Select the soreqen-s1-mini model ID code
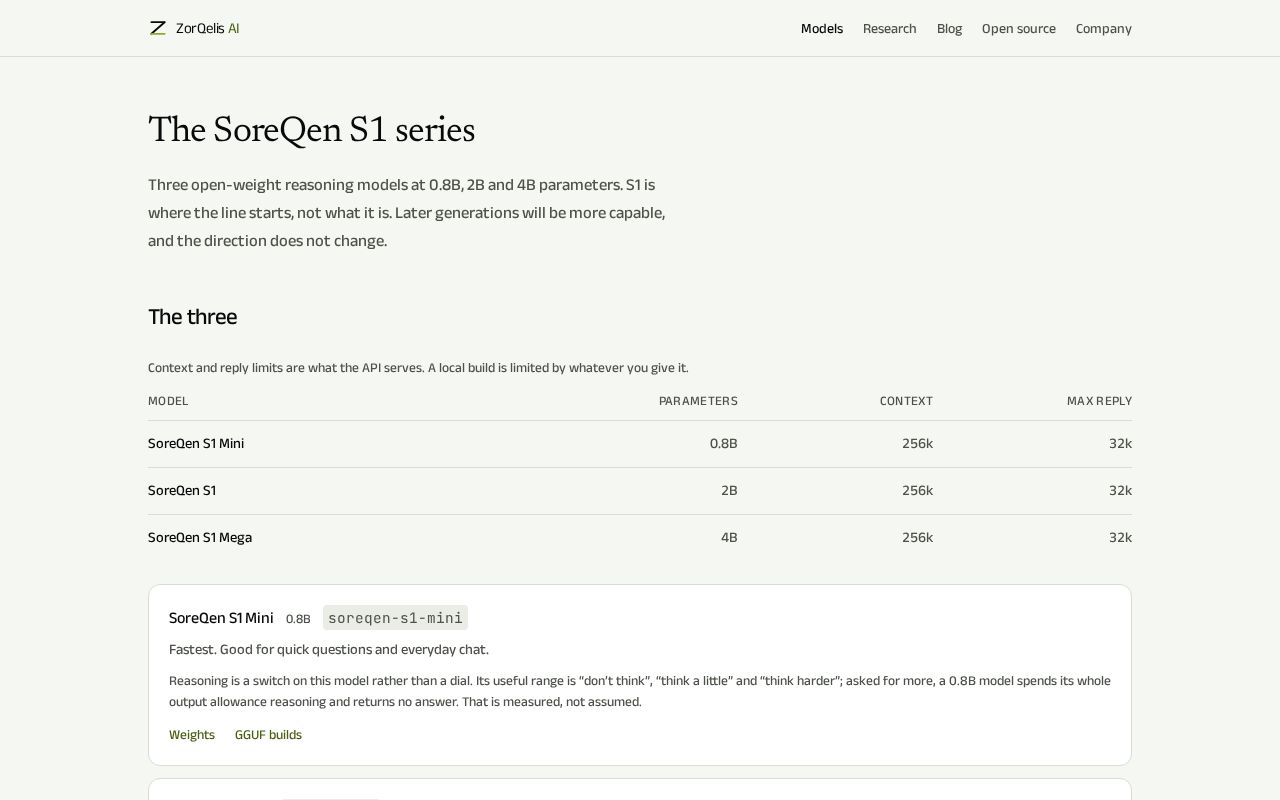The height and width of the screenshot is (800, 1280). (395, 618)
